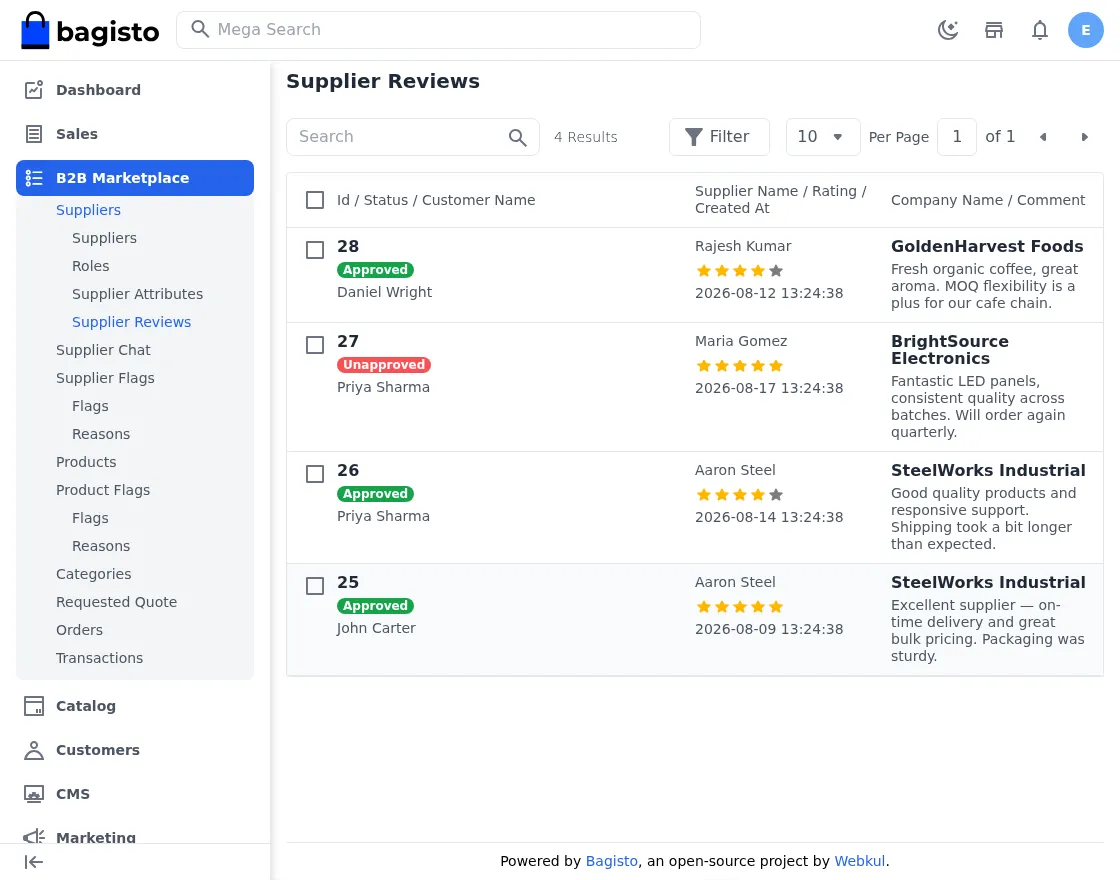Click the B2B Marketplace list icon
Image resolution: width=1120 pixels, height=880 pixels.
coord(34,178)
